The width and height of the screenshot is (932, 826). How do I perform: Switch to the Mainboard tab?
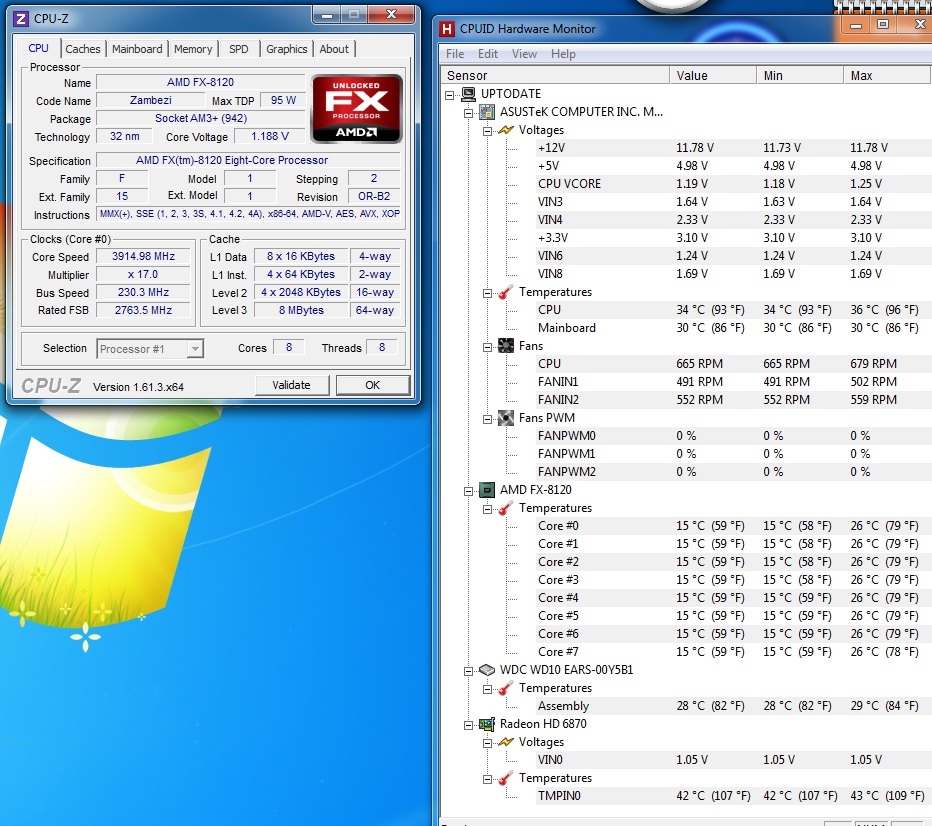point(137,49)
